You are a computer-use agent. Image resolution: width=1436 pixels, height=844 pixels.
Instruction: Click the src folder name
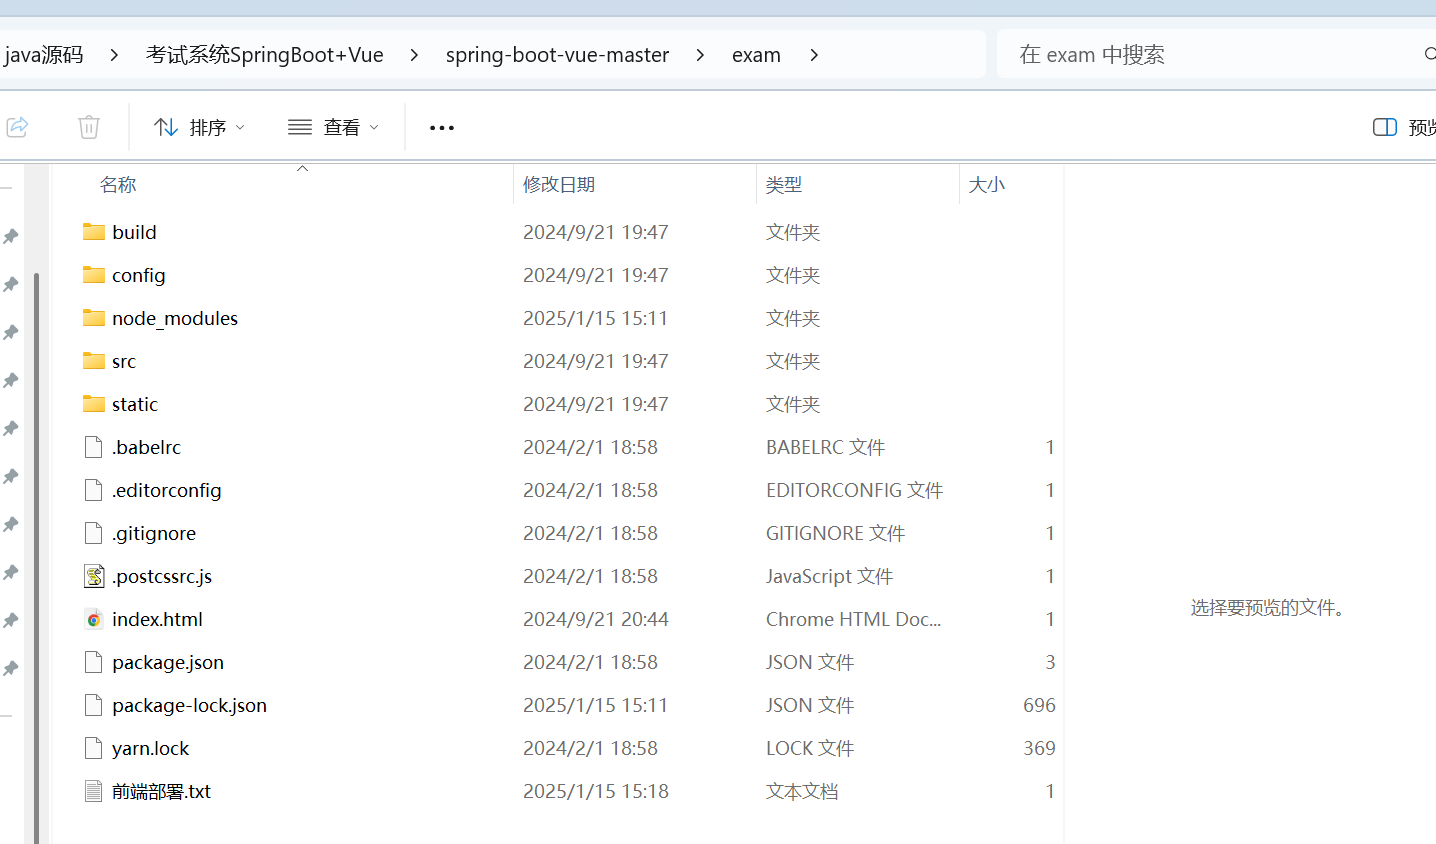(x=124, y=361)
